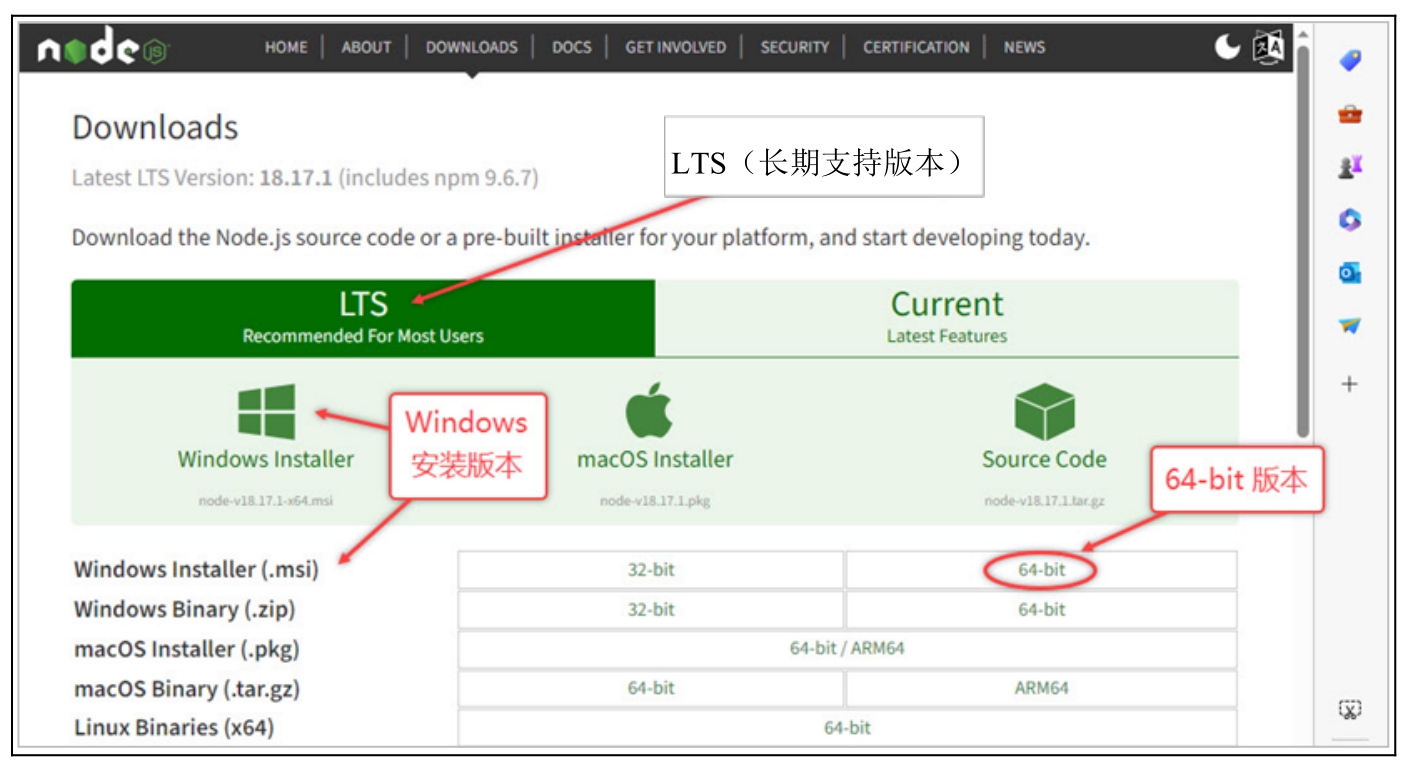Open the blue shopping tag sidebar icon

point(1350,61)
